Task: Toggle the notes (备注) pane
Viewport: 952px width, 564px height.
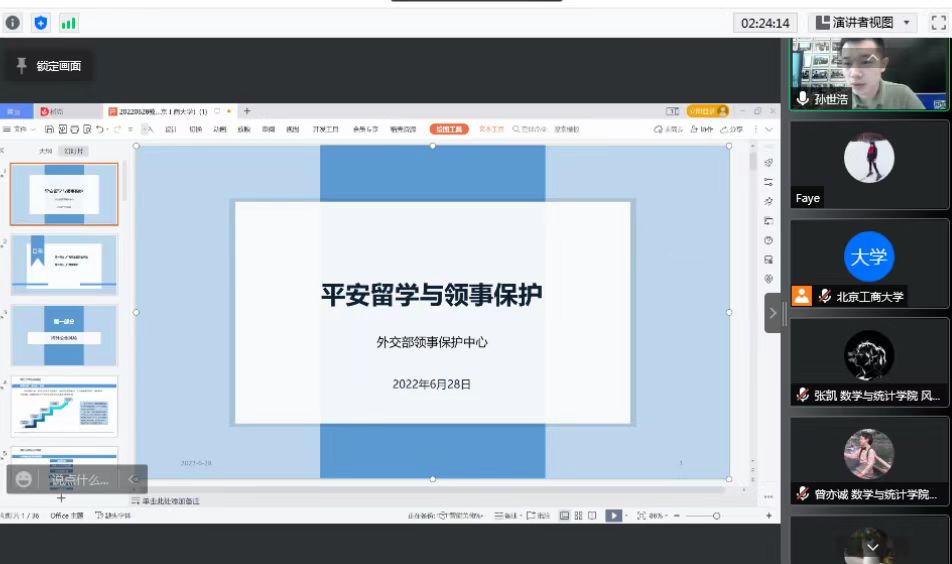Action: (509, 516)
